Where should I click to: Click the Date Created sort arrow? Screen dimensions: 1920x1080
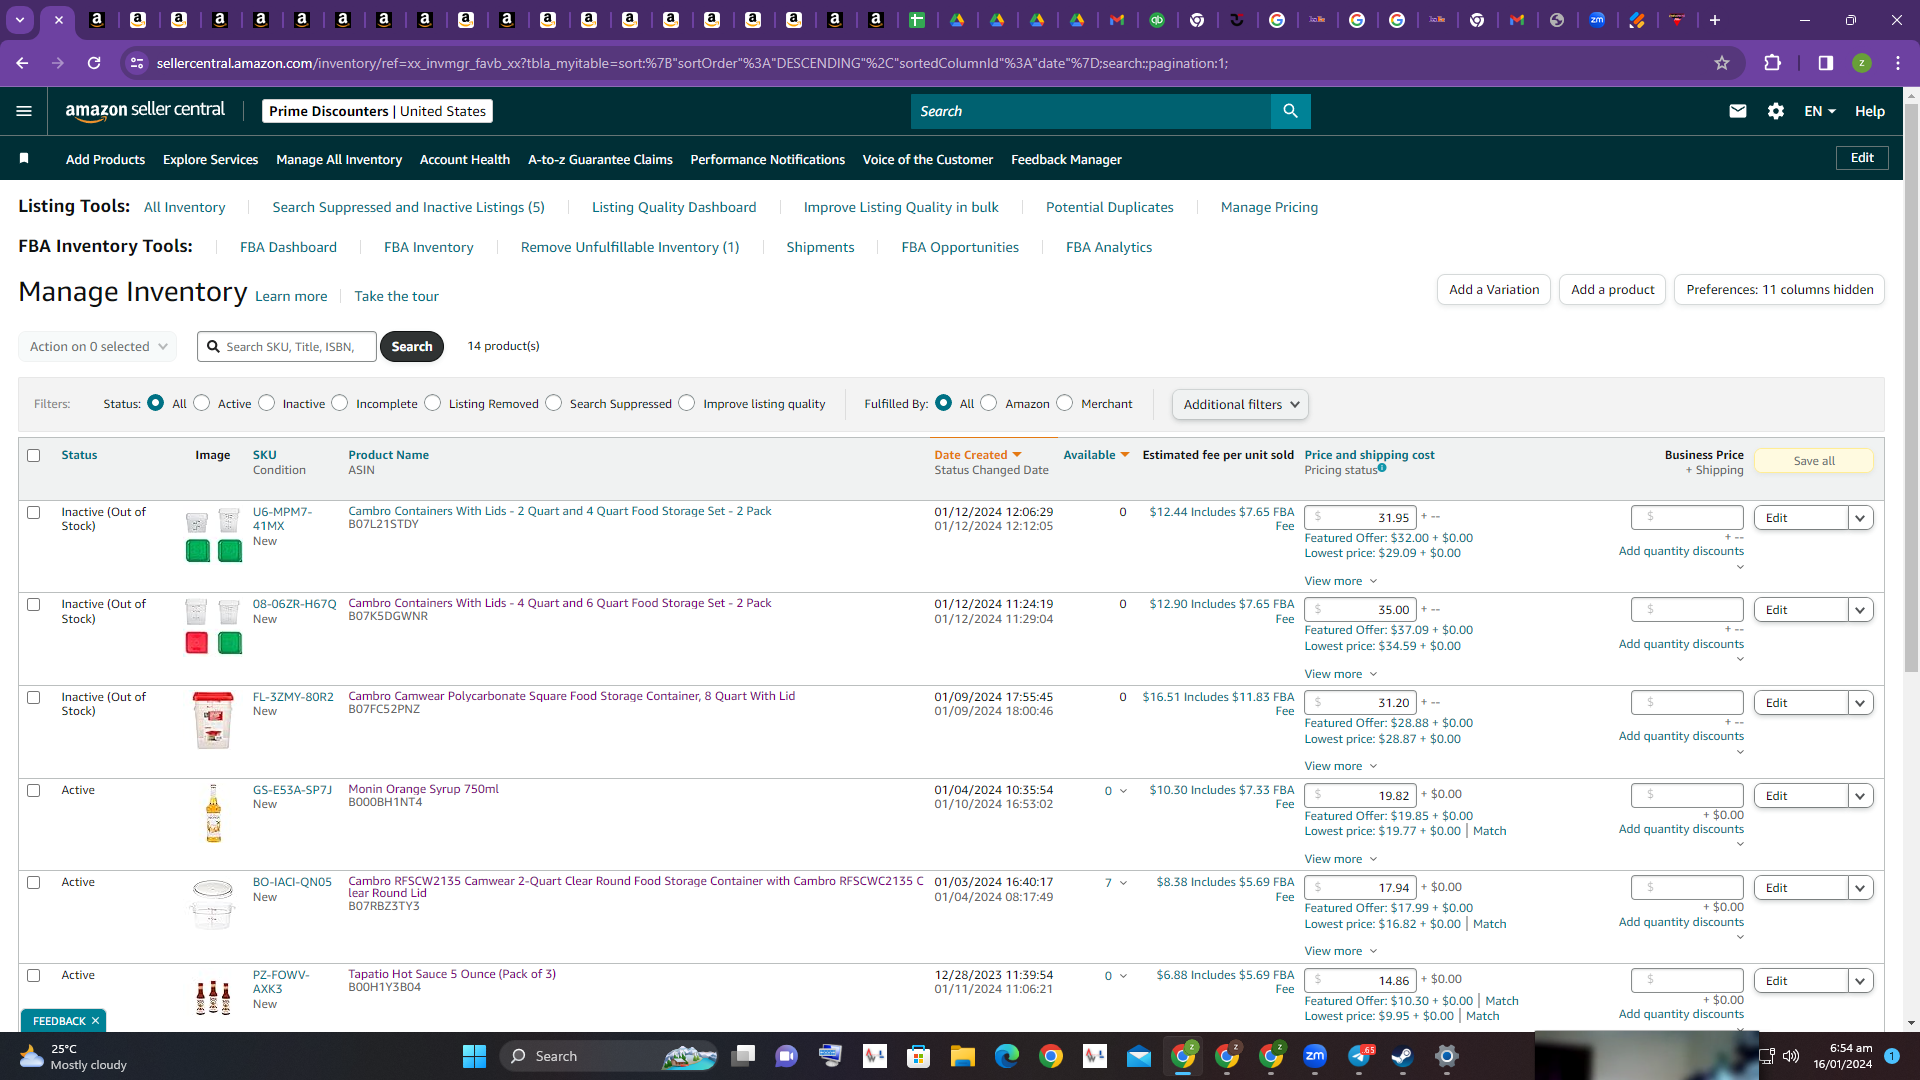1017,455
